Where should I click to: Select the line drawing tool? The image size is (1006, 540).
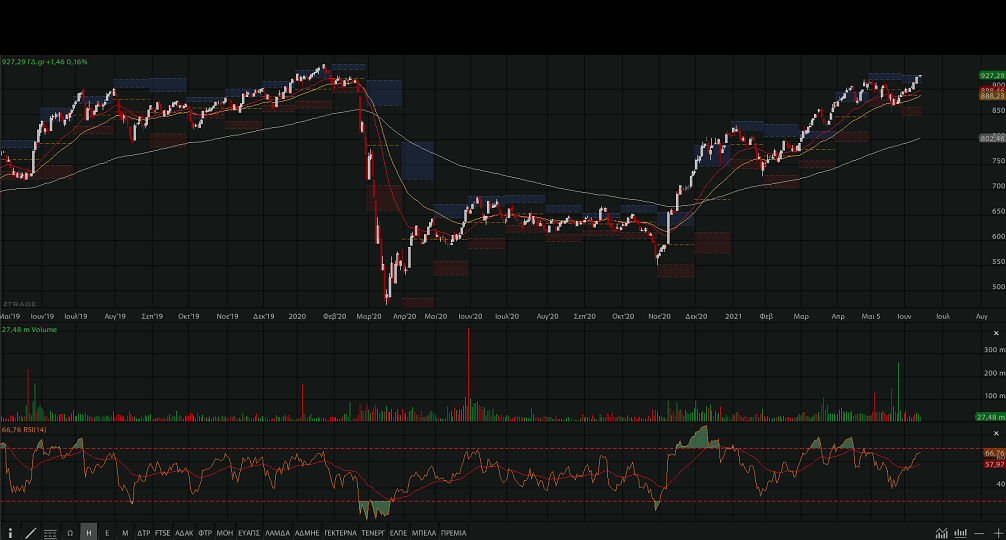[x=30, y=533]
